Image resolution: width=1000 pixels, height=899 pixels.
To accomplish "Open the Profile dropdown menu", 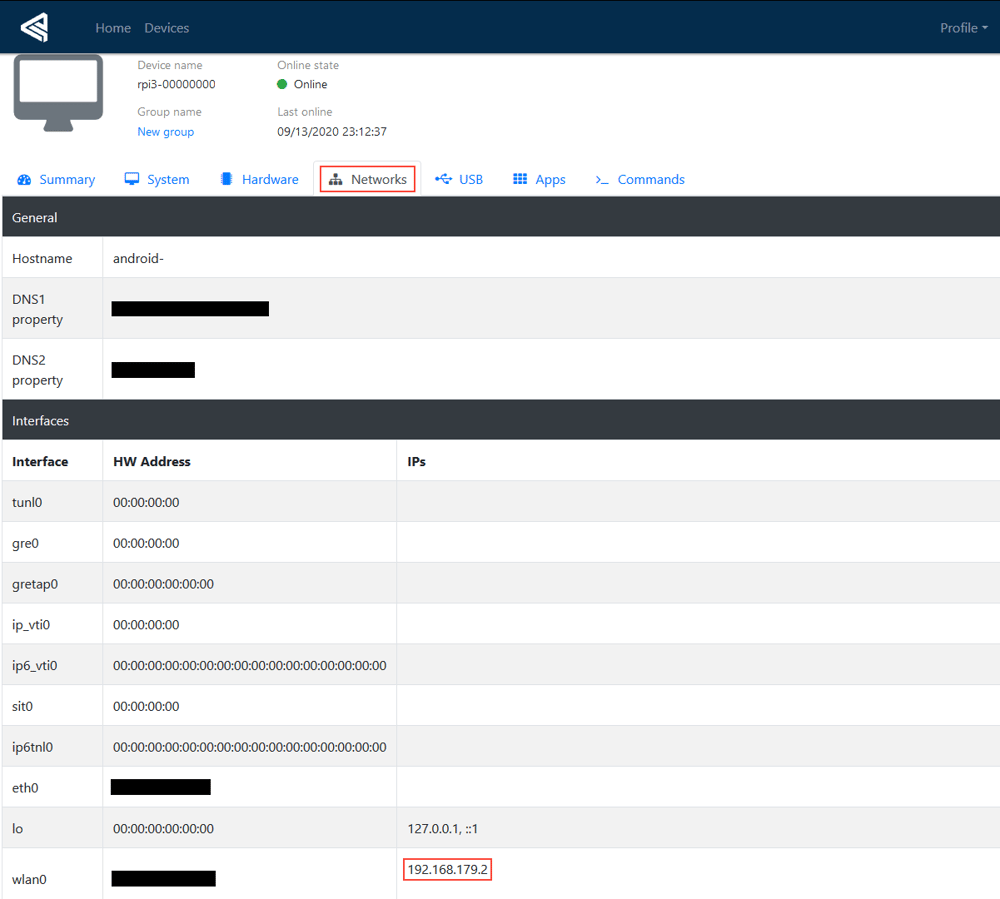I will (963, 28).
